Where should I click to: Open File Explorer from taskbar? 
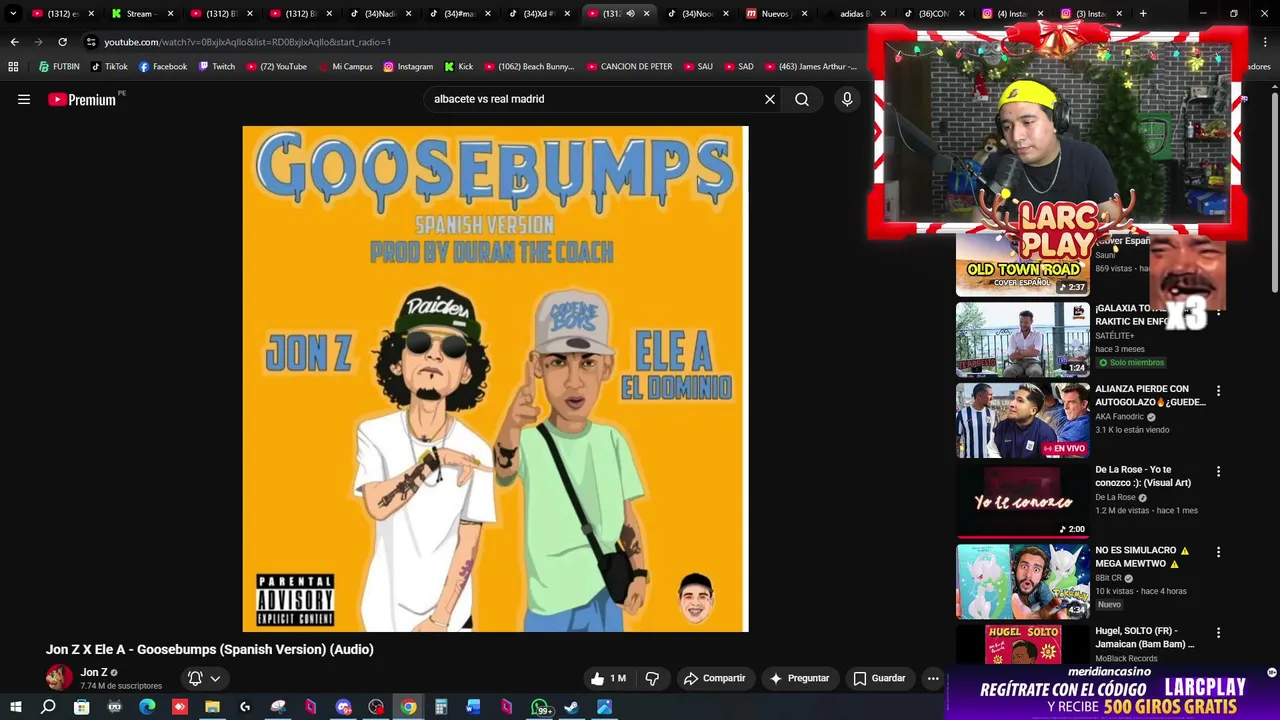pos(212,707)
